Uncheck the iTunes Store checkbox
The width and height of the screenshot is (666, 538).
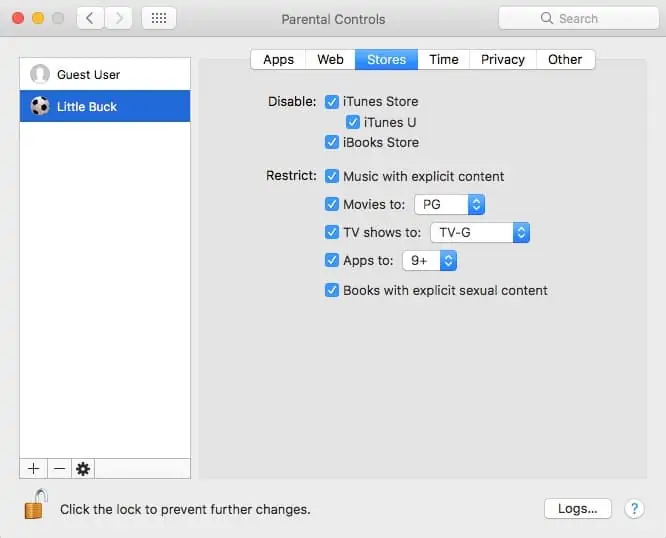(x=332, y=101)
